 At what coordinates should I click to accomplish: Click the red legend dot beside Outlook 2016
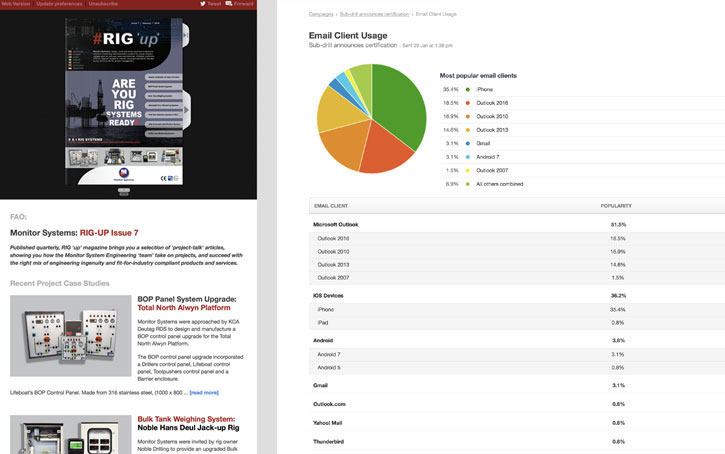pyautogui.click(x=467, y=103)
